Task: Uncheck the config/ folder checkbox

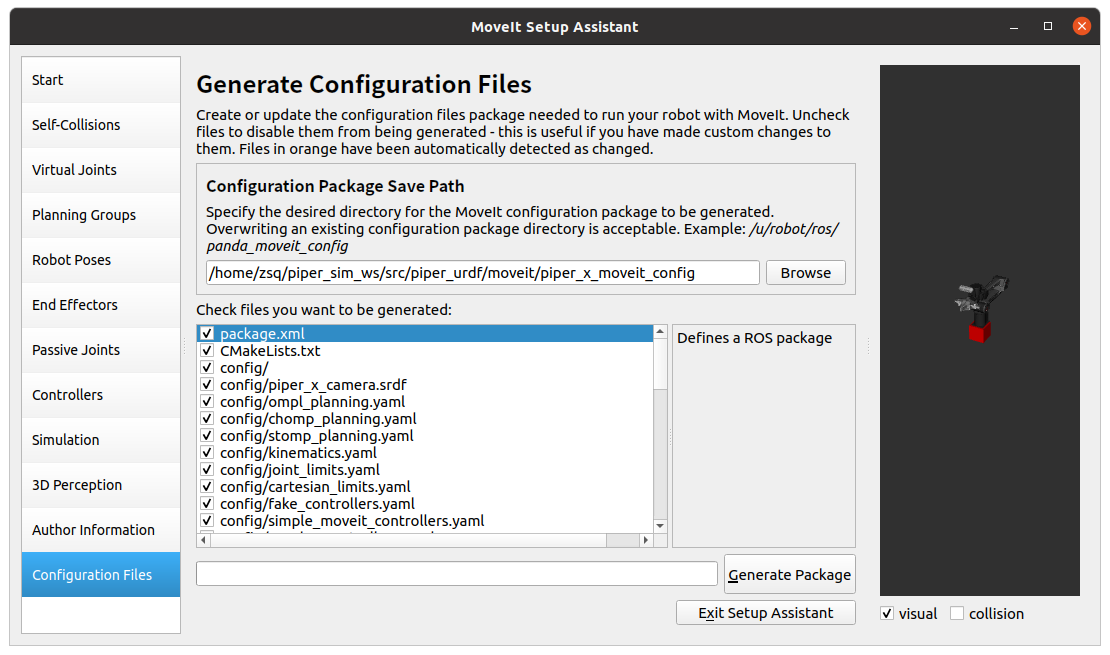Action: click(207, 368)
